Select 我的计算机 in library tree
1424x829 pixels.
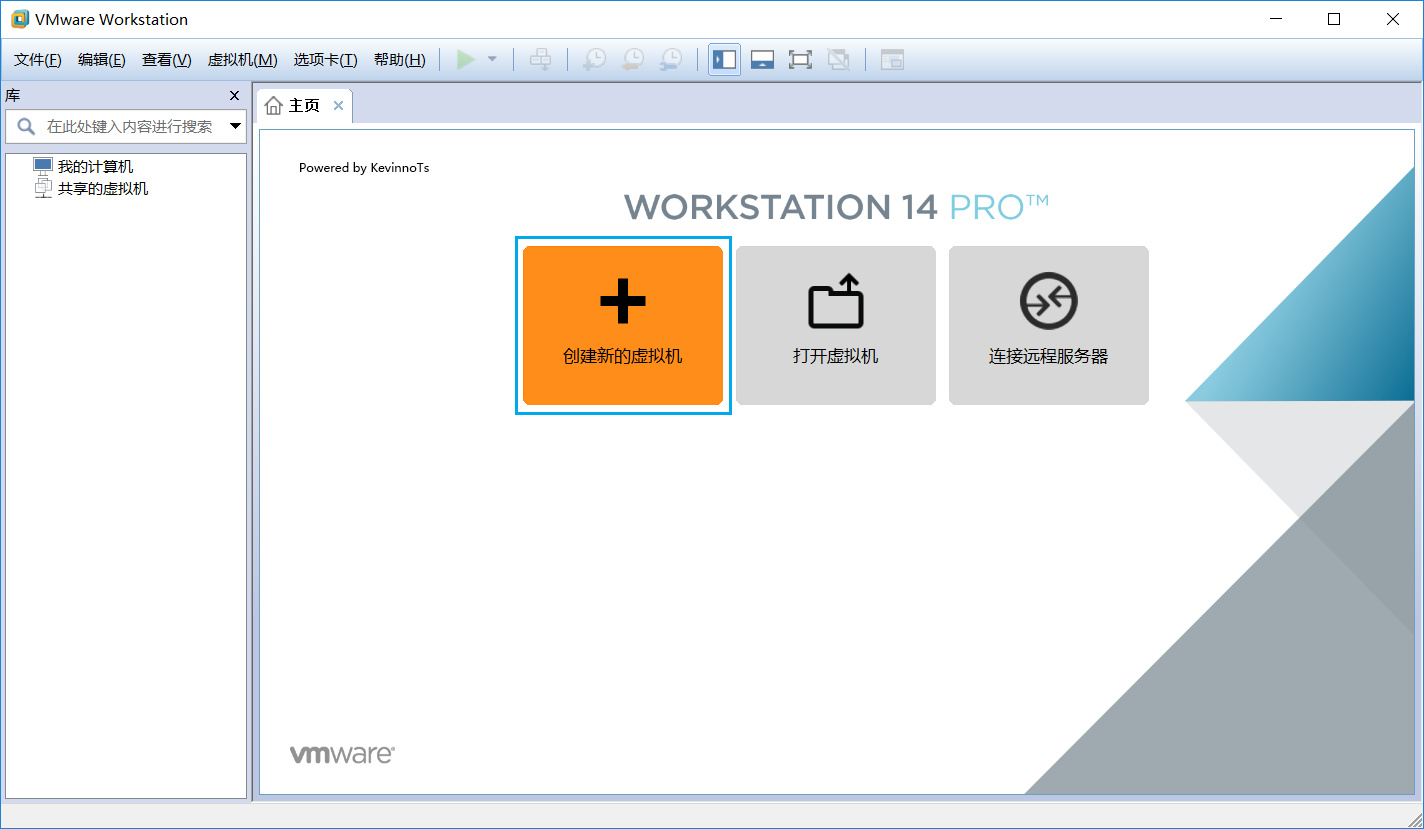(x=95, y=167)
